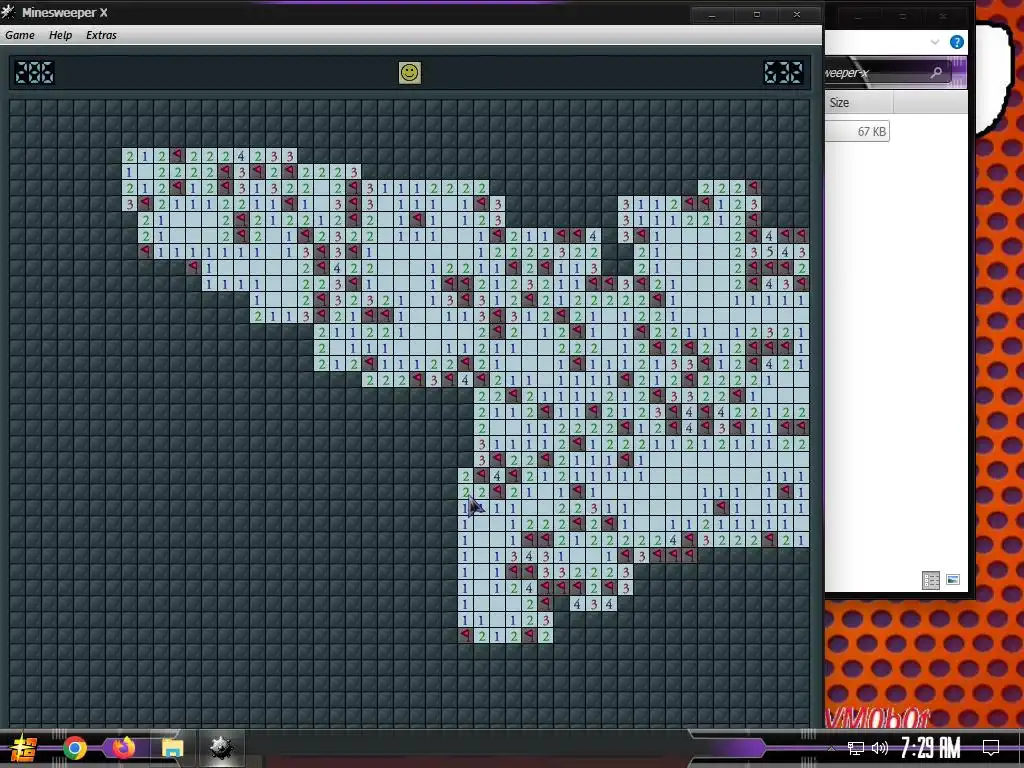Open the Game menu
This screenshot has width=1024, height=768.
(20, 35)
